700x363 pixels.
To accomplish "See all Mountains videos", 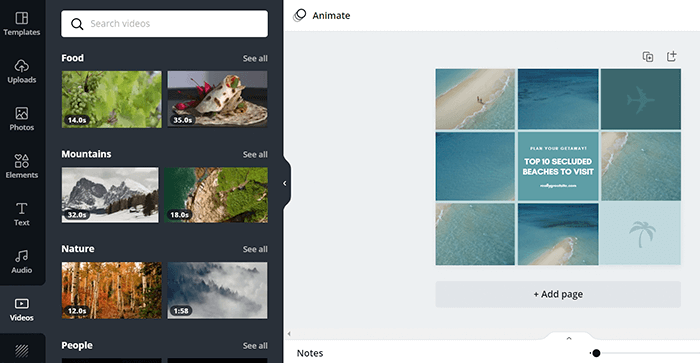I will coord(255,154).
